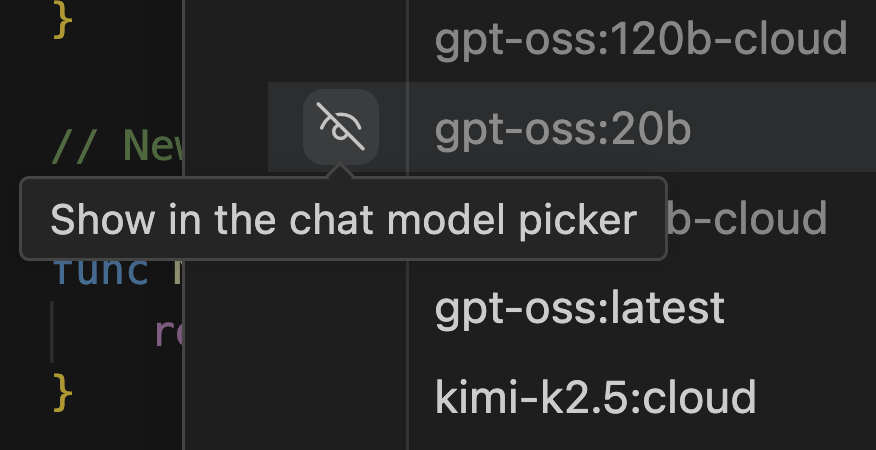Toggle the crossed-out eye icon for gpt-oss:20b

click(341, 127)
